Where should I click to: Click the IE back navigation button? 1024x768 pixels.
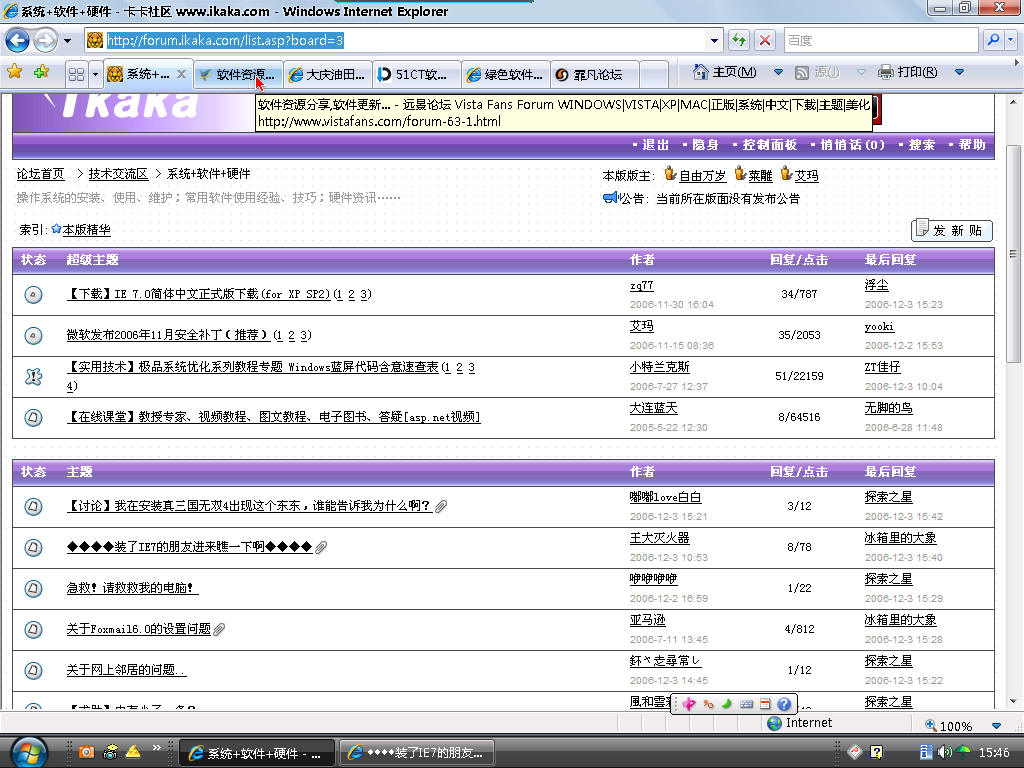coord(17,40)
